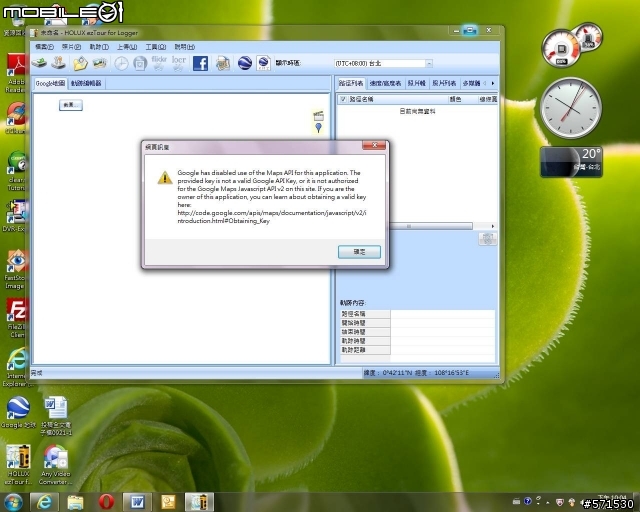640x512 pixels.
Task: Open Any Video Converter desktop shortcut
Action: pos(56,465)
